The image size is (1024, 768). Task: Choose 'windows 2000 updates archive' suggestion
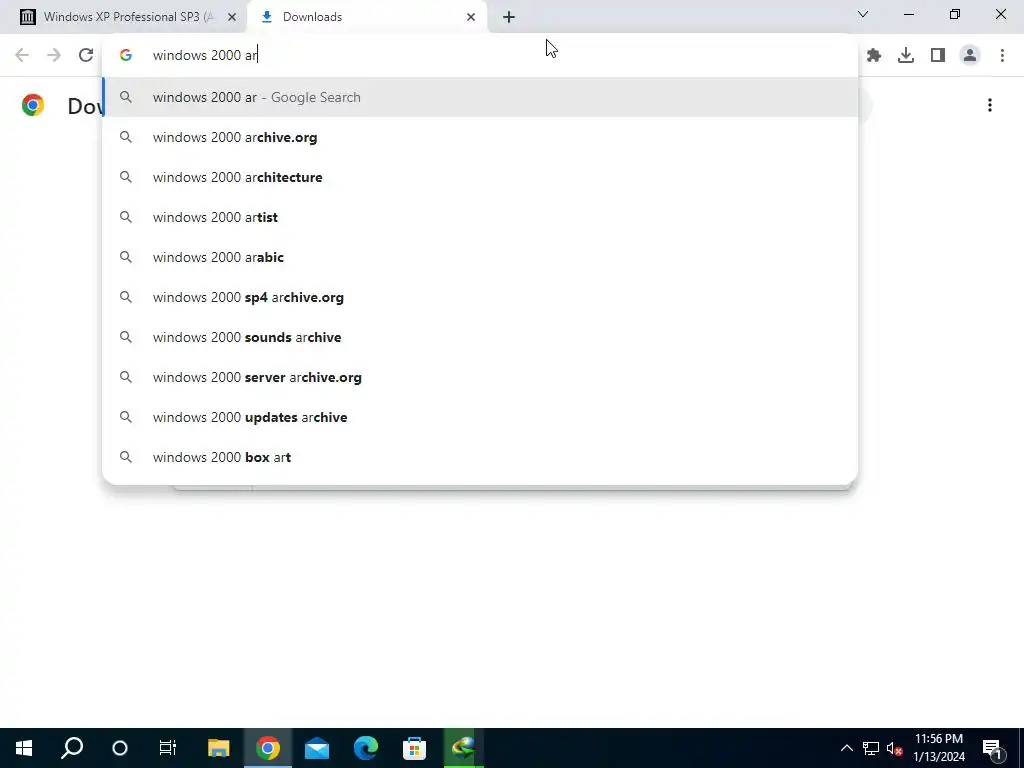(480, 417)
